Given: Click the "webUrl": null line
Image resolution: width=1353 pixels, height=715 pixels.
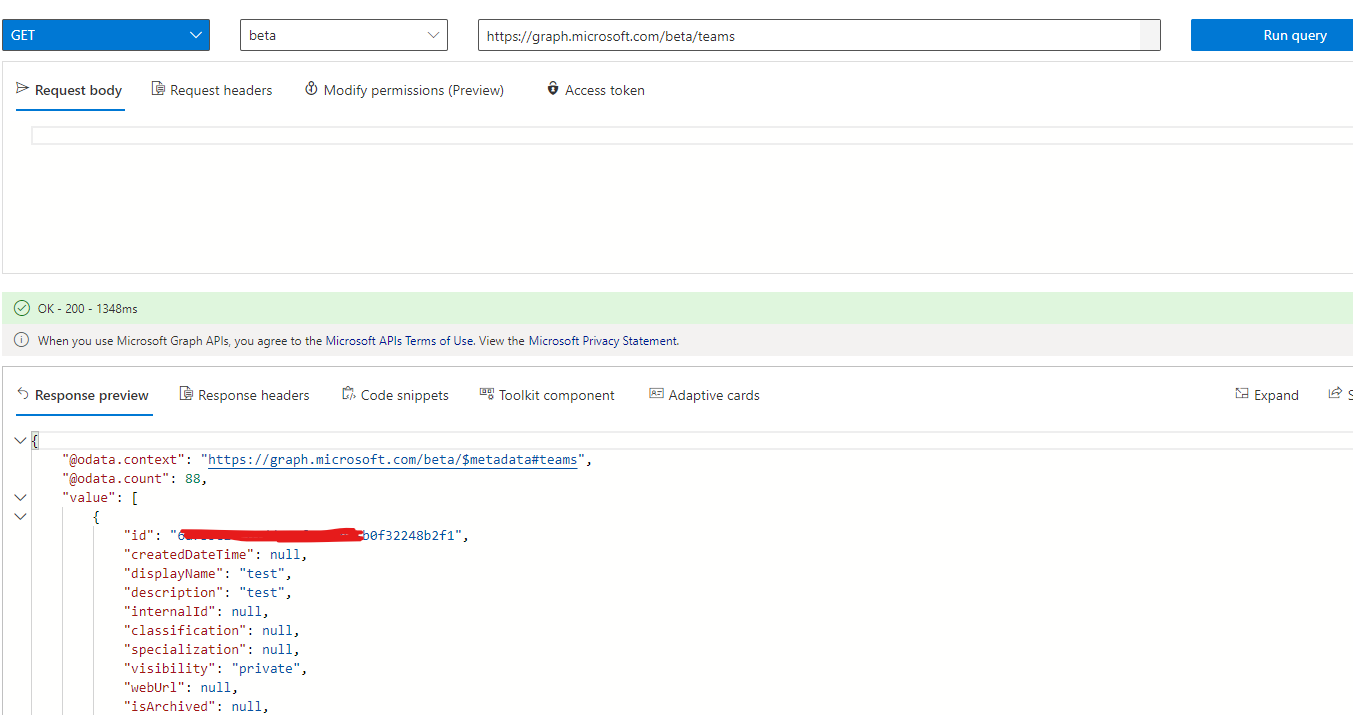Looking at the screenshot, I should pyautogui.click(x=181, y=688).
